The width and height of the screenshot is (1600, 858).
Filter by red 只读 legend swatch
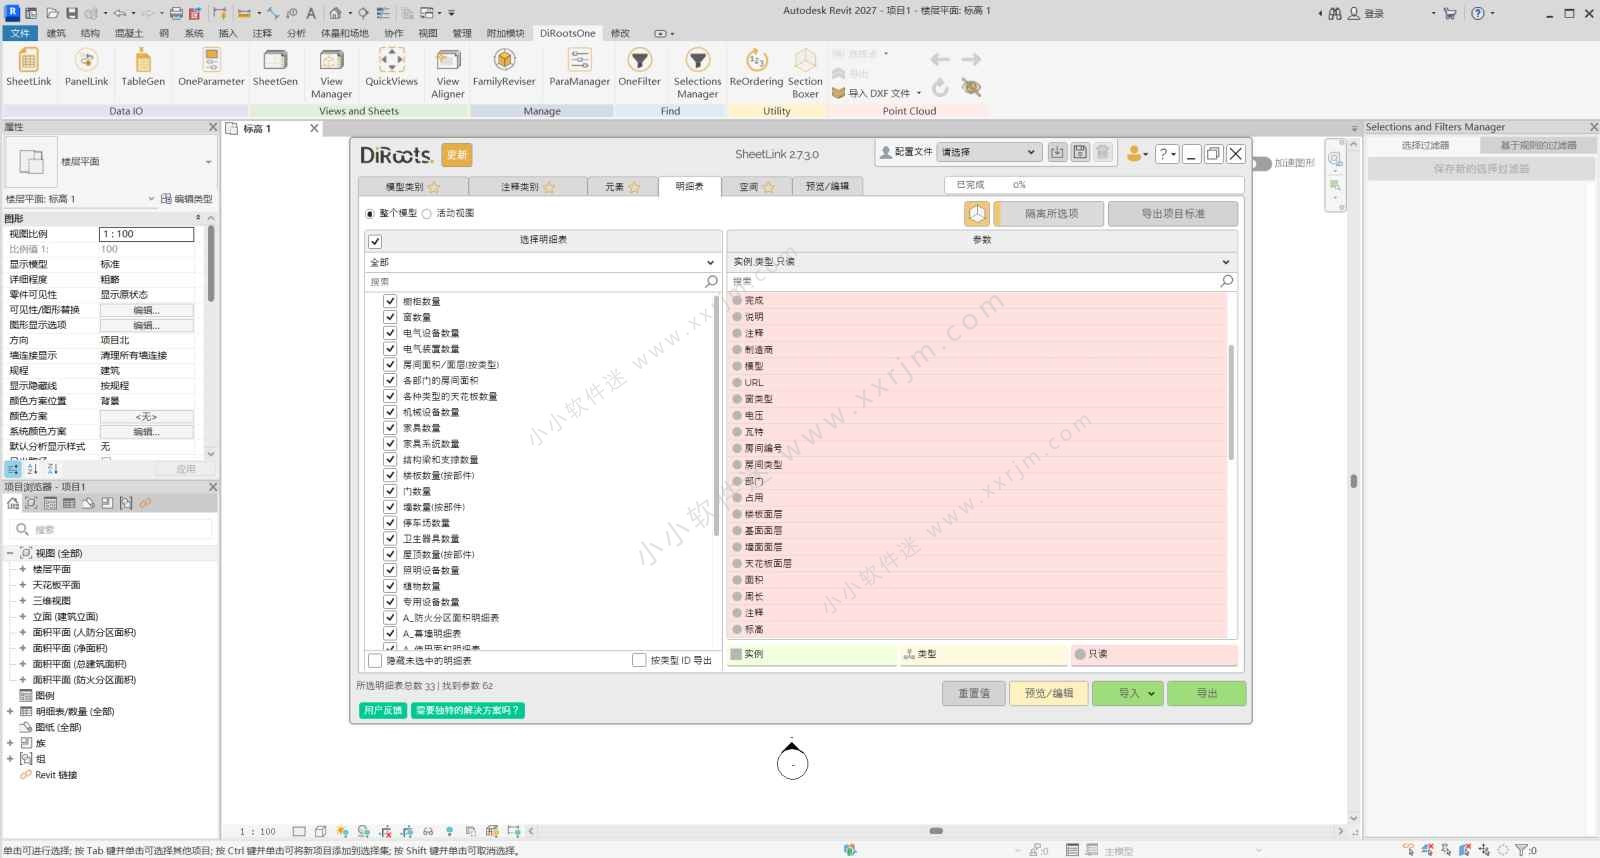tap(1154, 654)
